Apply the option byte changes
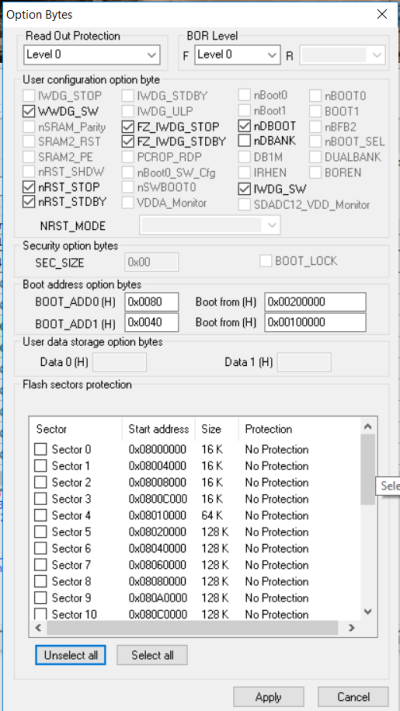The height and width of the screenshot is (711, 400). click(x=268, y=696)
